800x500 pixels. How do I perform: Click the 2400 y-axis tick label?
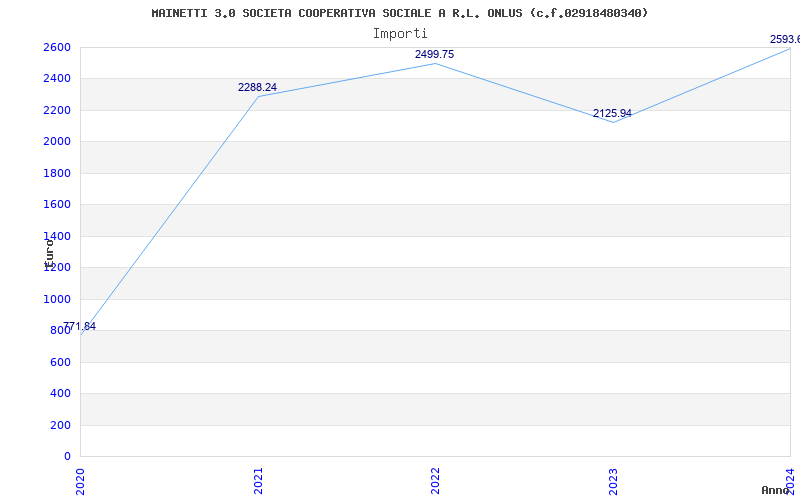[57, 79]
